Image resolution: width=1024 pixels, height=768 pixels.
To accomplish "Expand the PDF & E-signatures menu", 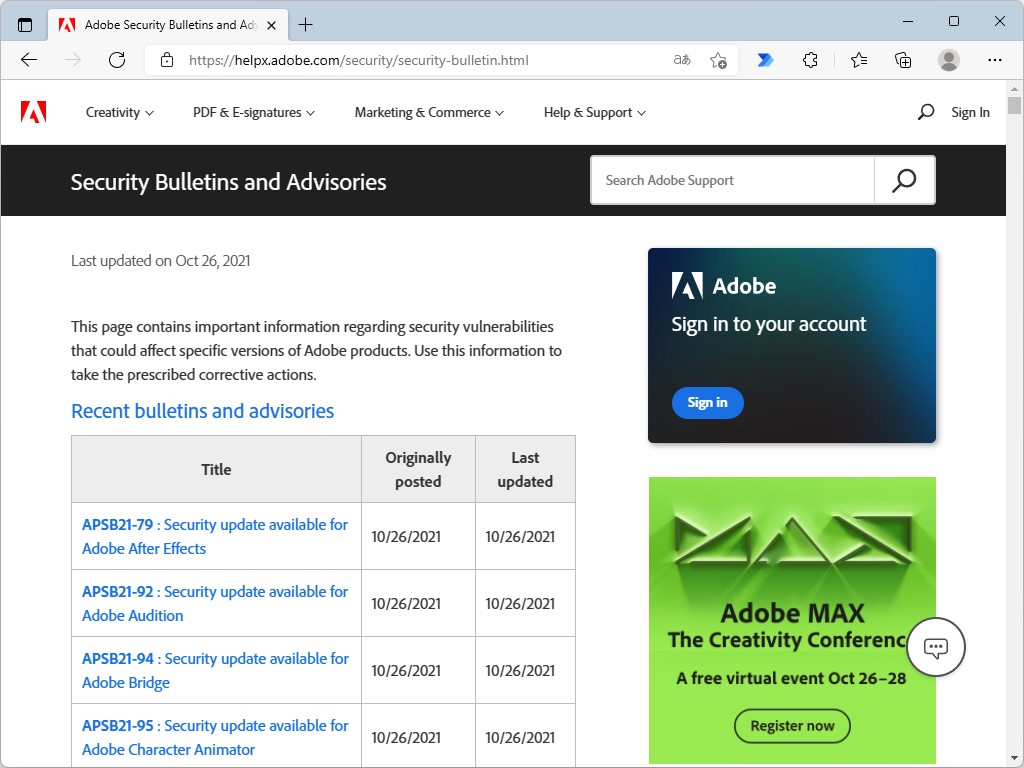I will (x=253, y=112).
